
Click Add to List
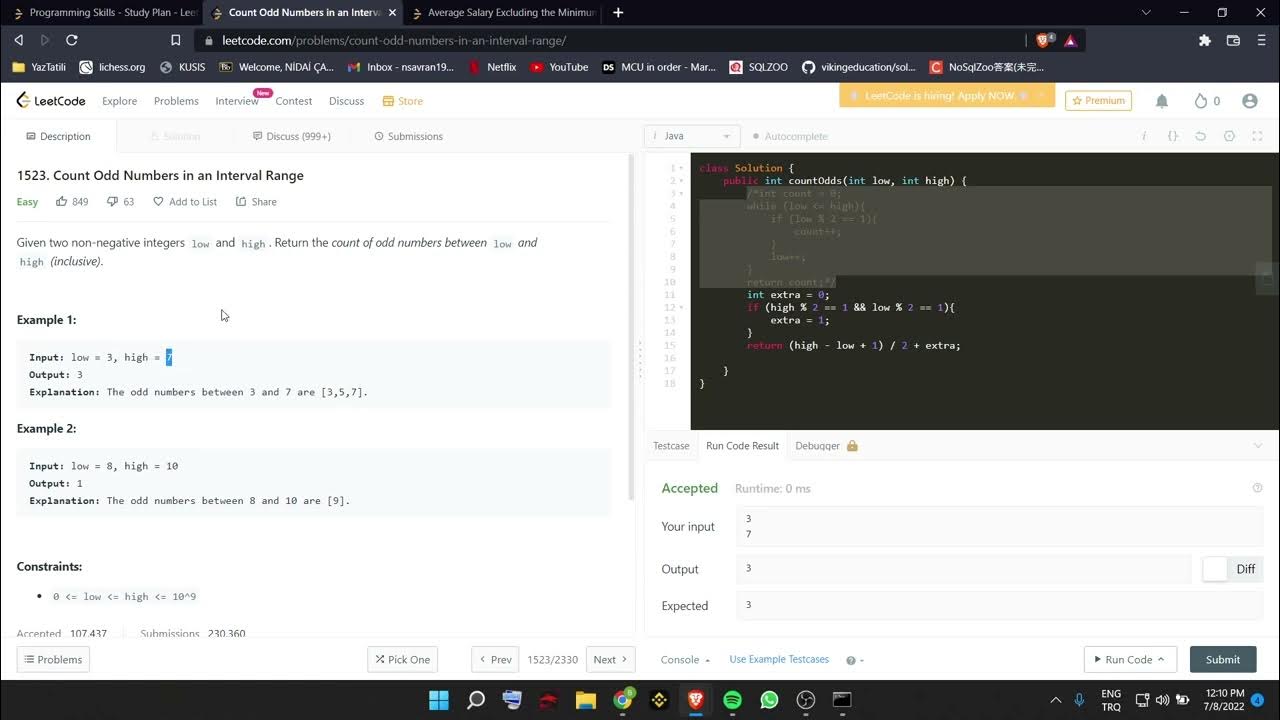point(185,202)
